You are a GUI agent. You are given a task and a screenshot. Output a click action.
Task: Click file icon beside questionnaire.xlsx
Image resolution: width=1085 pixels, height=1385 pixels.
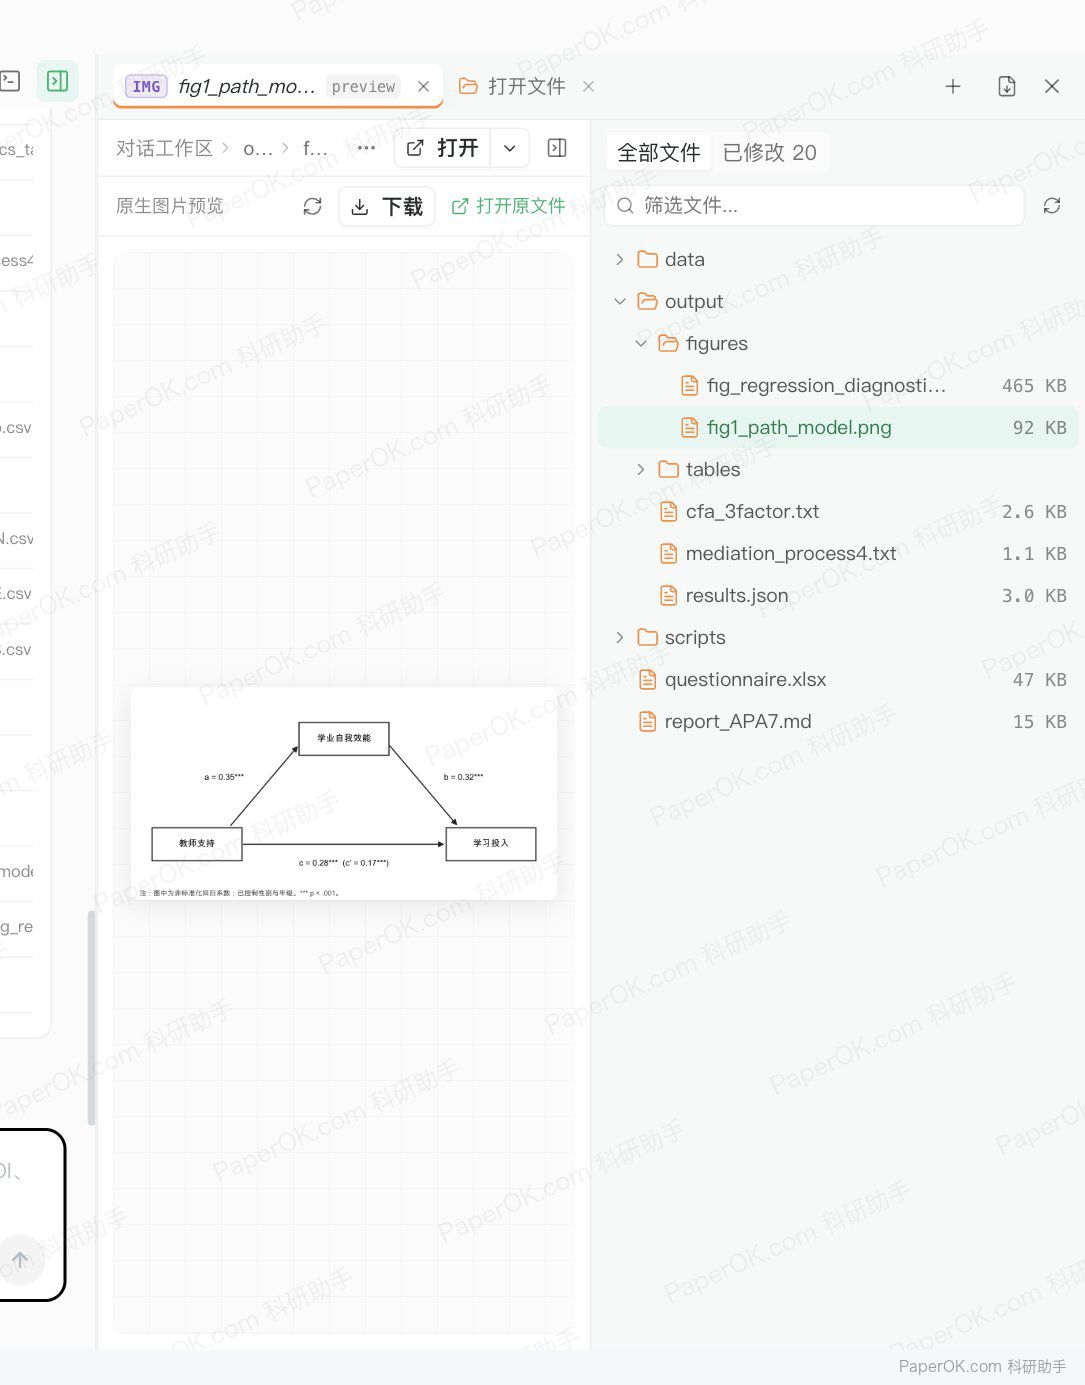(x=648, y=680)
